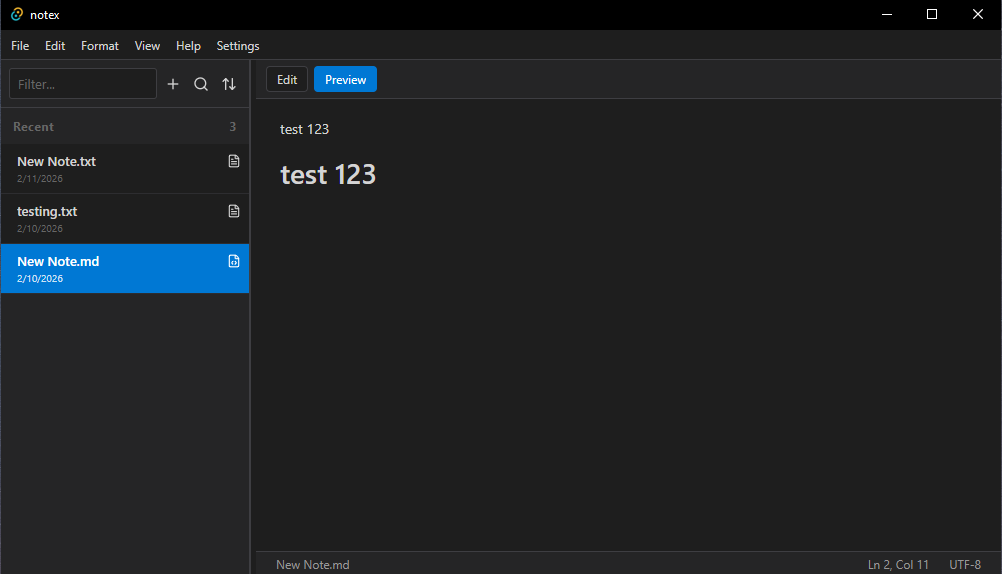Click the file icon beside New Note.txt

click(x=234, y=161)
